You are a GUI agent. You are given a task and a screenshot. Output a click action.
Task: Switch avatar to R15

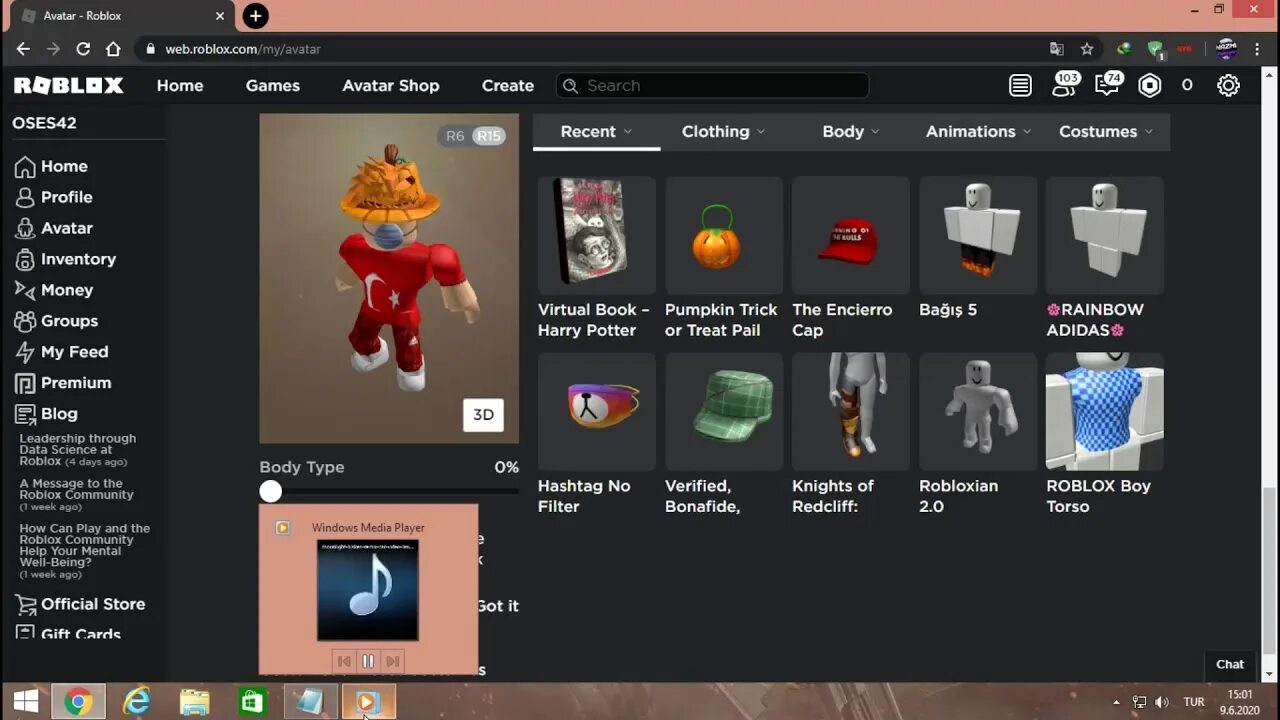488,136
